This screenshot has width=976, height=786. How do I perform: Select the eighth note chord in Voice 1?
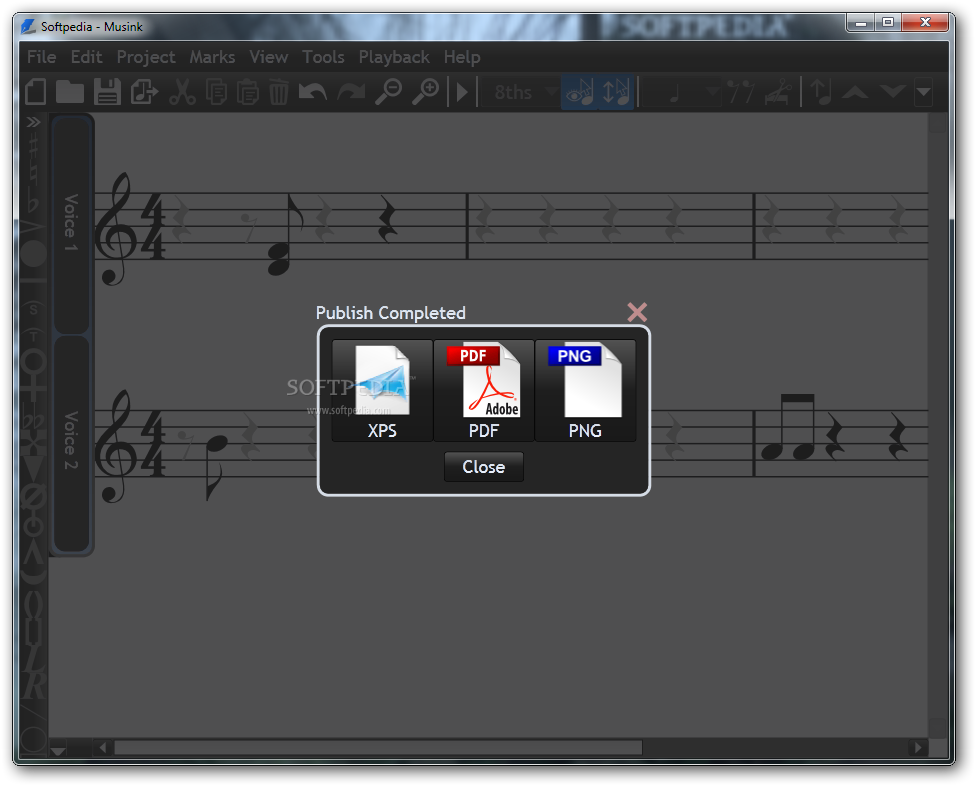(286, 235)
